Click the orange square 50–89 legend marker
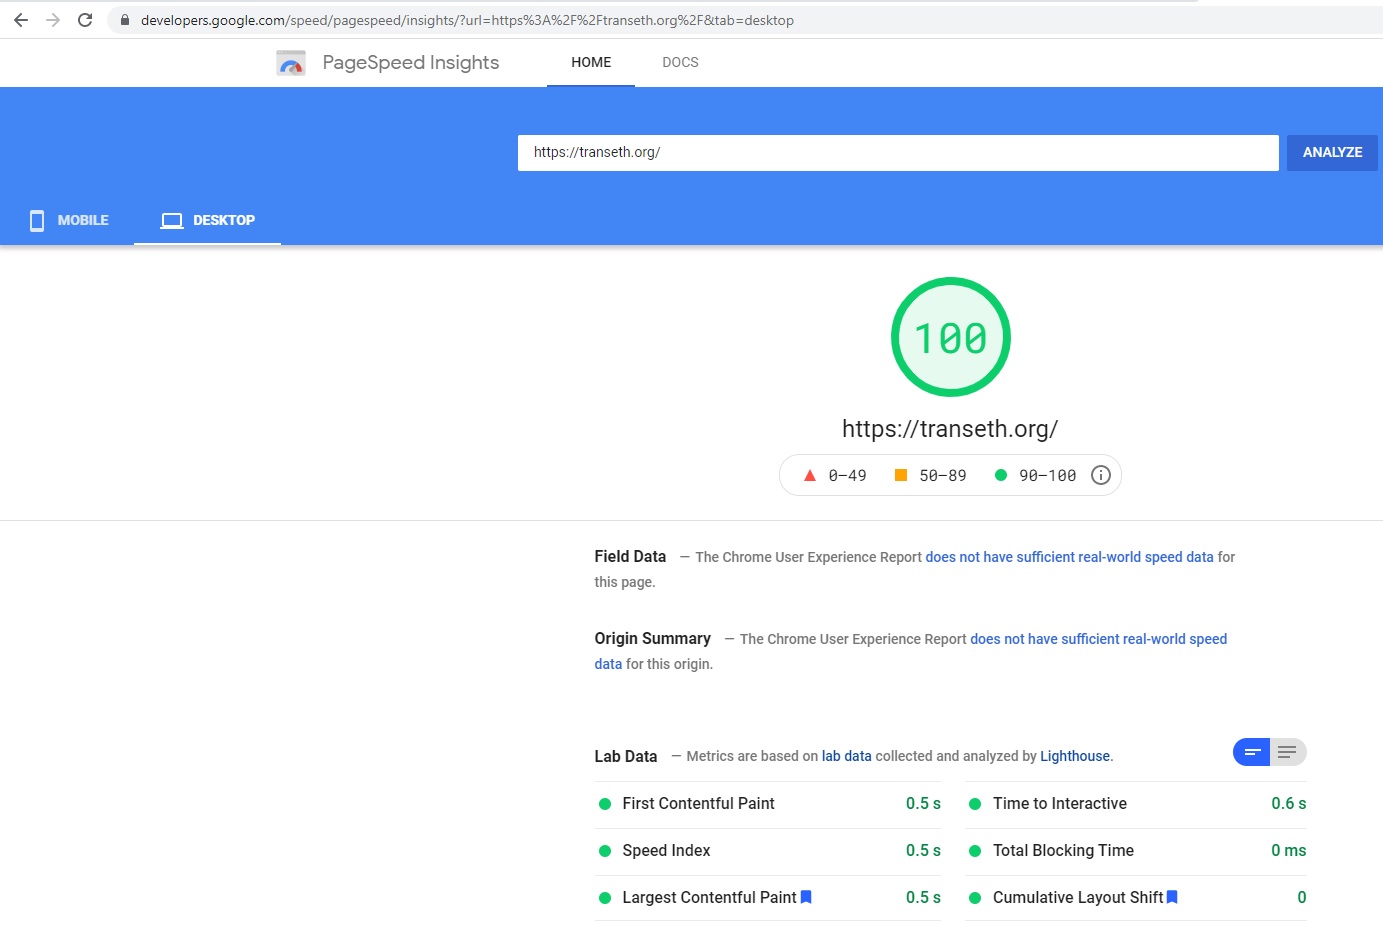The width and height of the screenshot is (1383, 925). (x=901, y=475)
